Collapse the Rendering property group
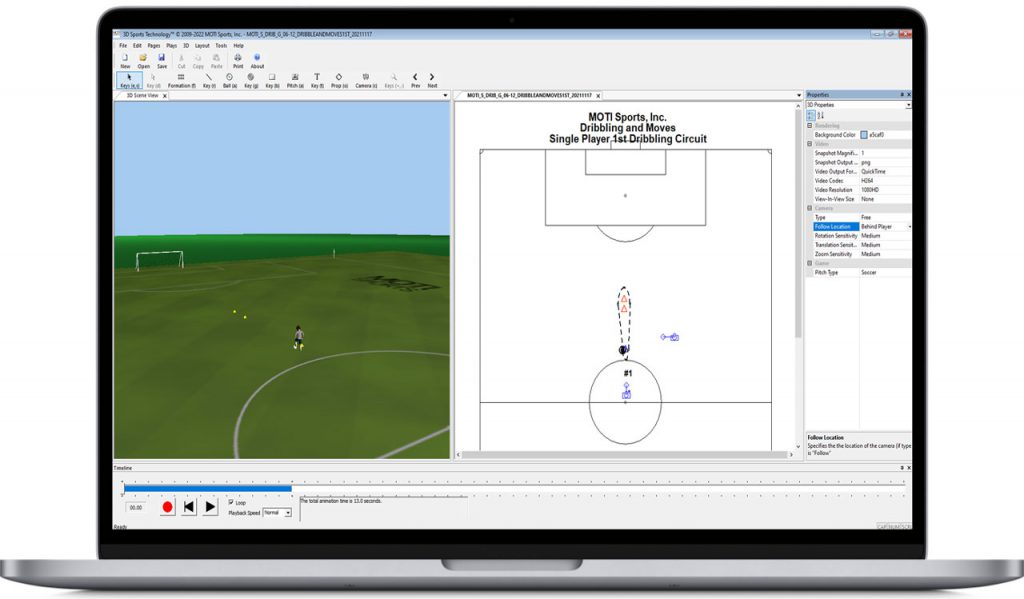Image resolution: width=1024 pixels, height=599 pixels. point(810,125)
